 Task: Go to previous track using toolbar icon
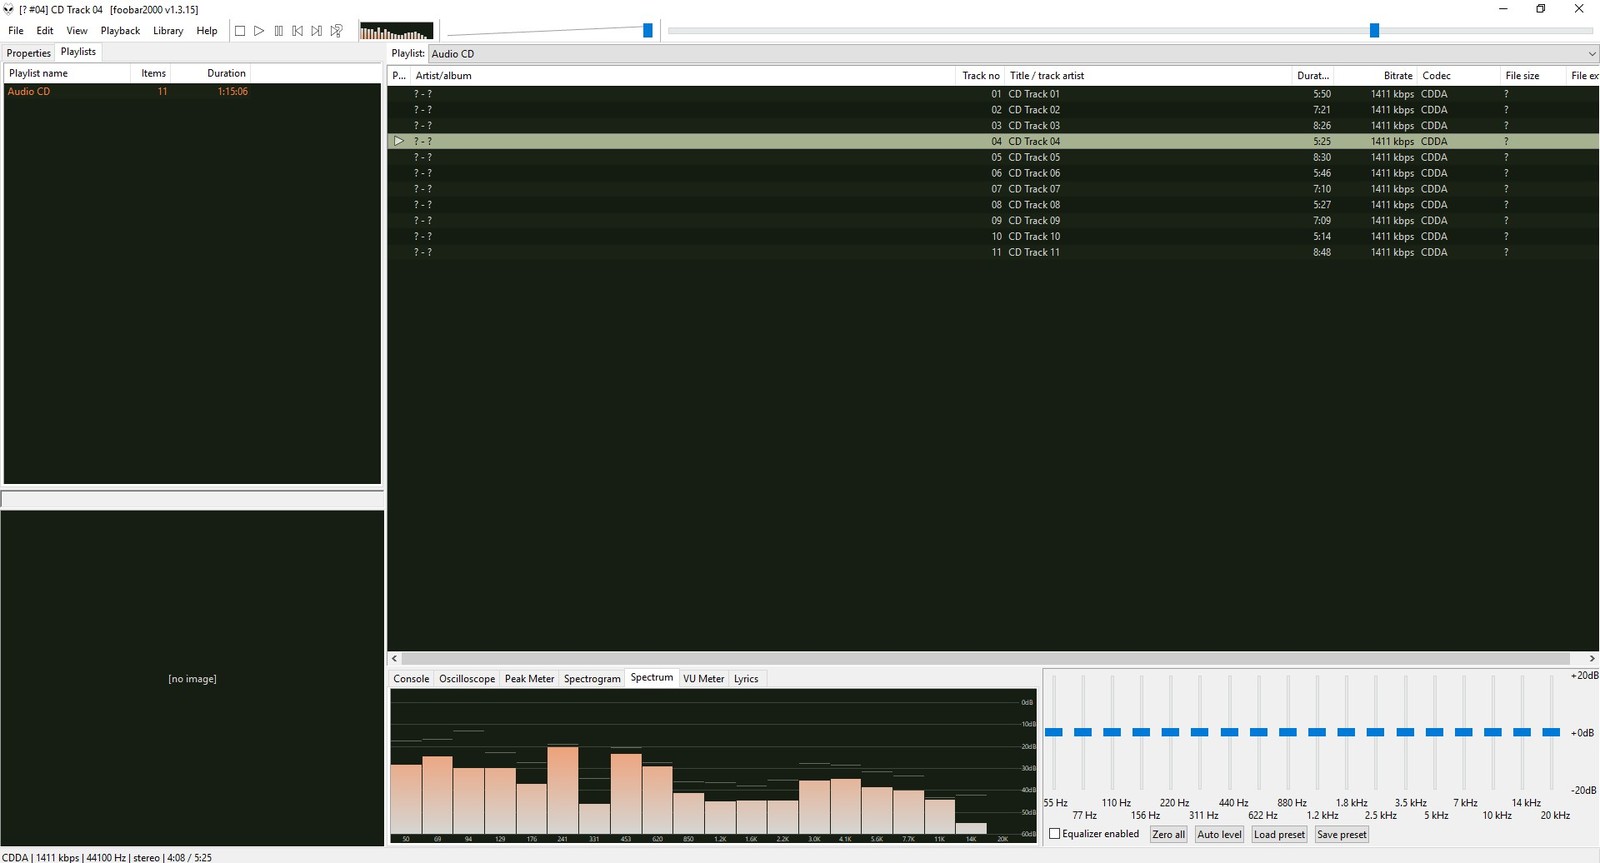click(298, 31)
